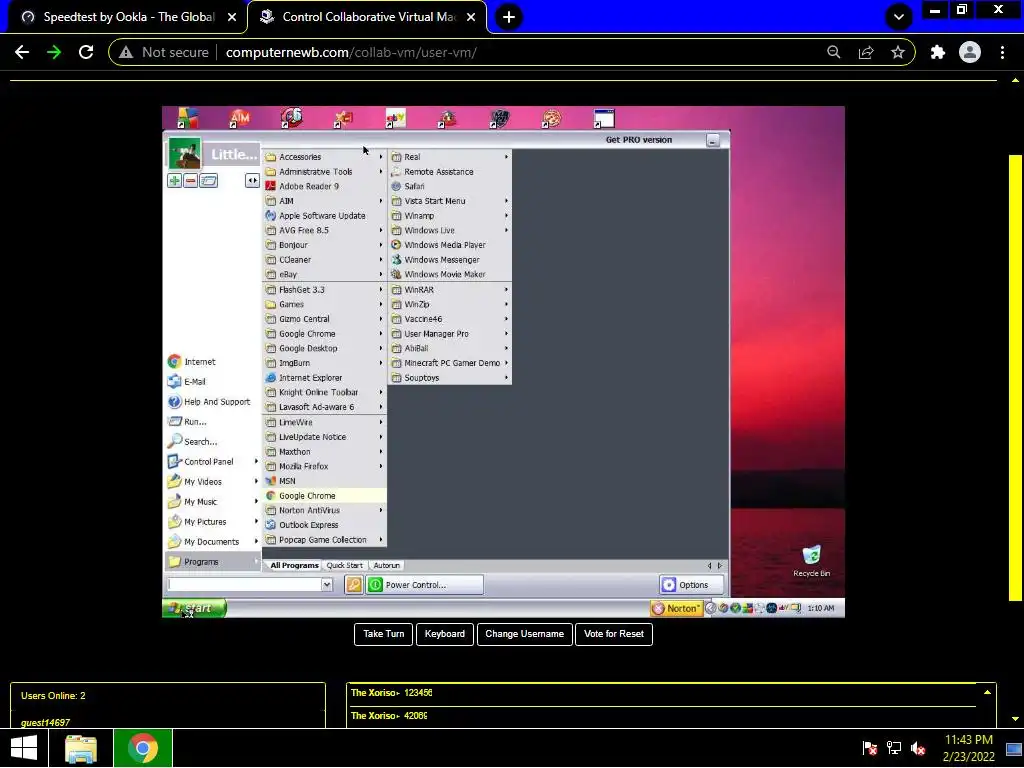Click the page vertical yellow scrollbar
The height and width of the screenshot is (768, 1024).
click(x=1015, y=377)
